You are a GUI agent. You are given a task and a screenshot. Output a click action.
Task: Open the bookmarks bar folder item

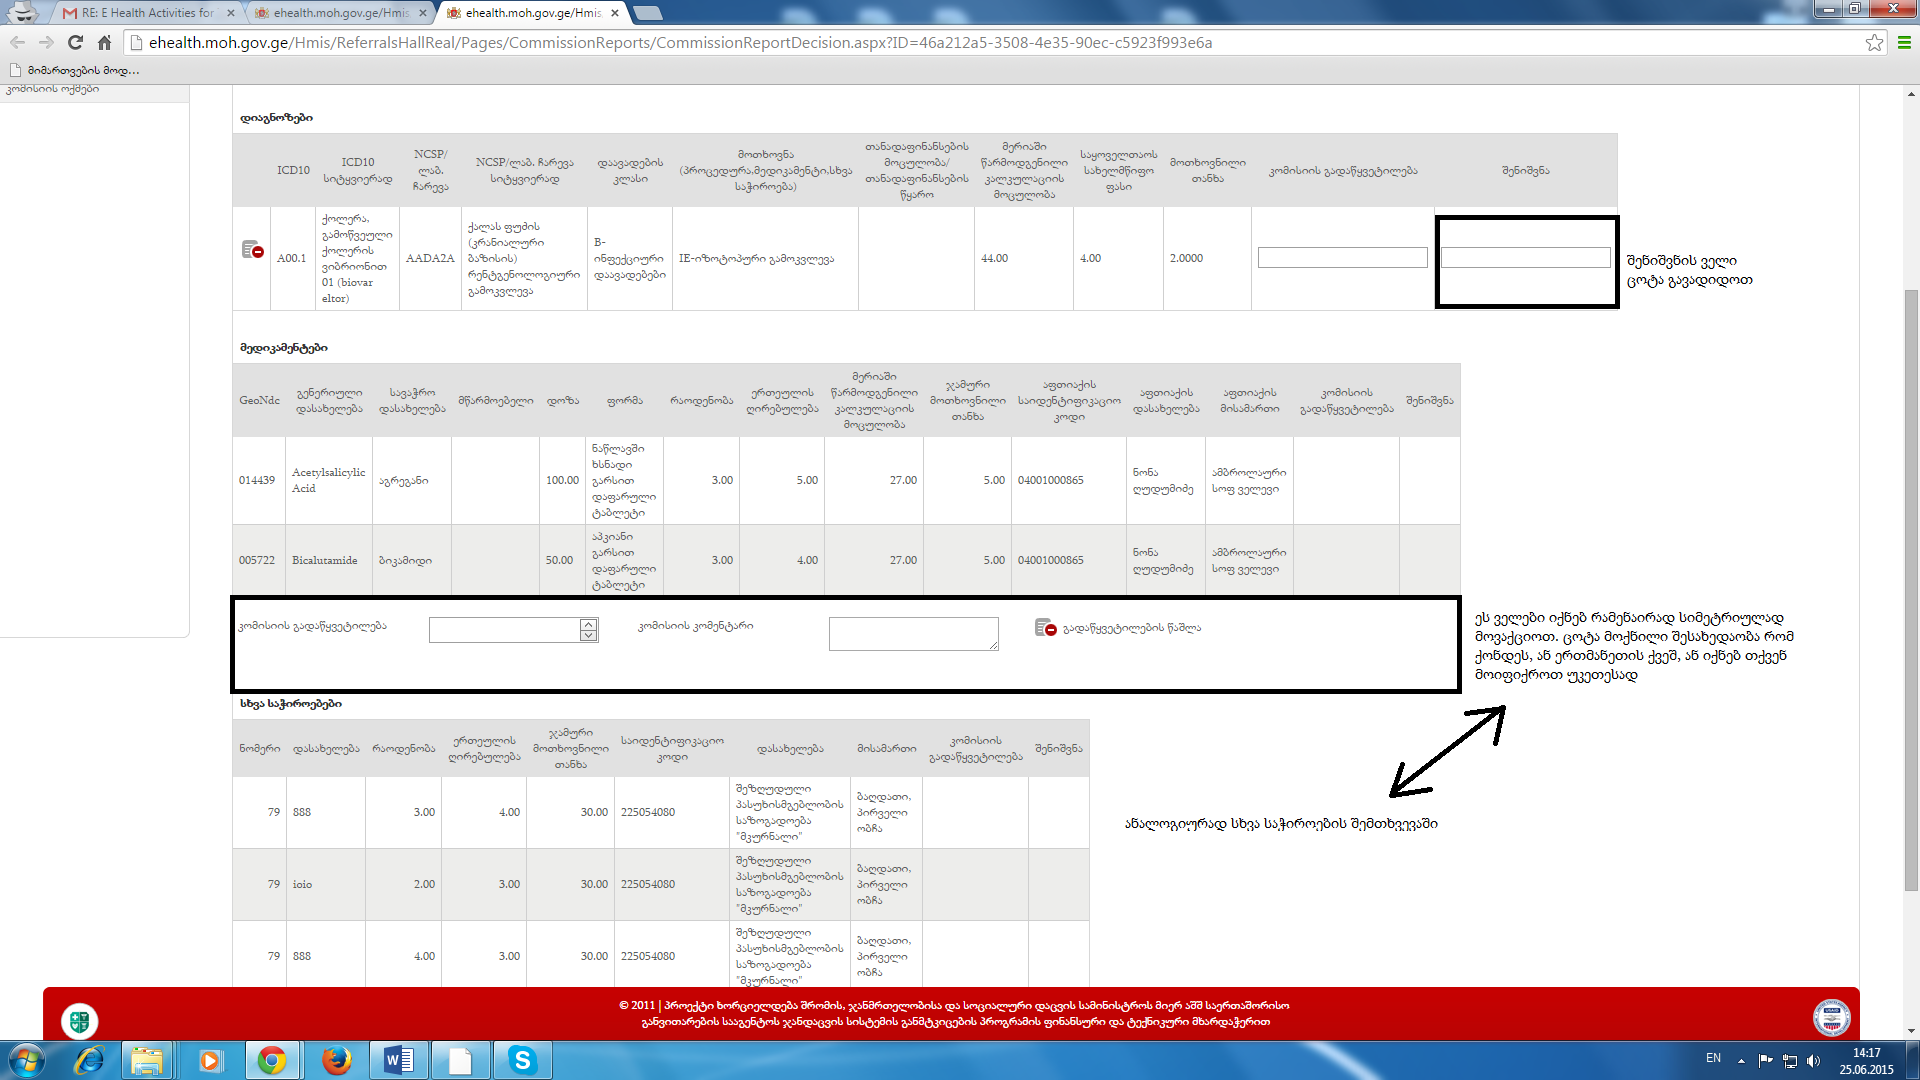coord(74,70)
